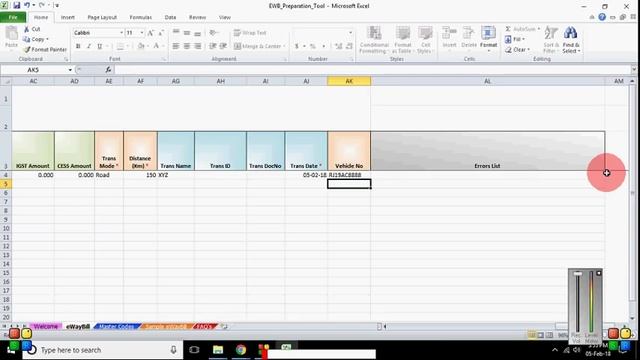The width and height of the screenshot is (640, 360).
Task: Open the Format cells menu
Action: 488,38
